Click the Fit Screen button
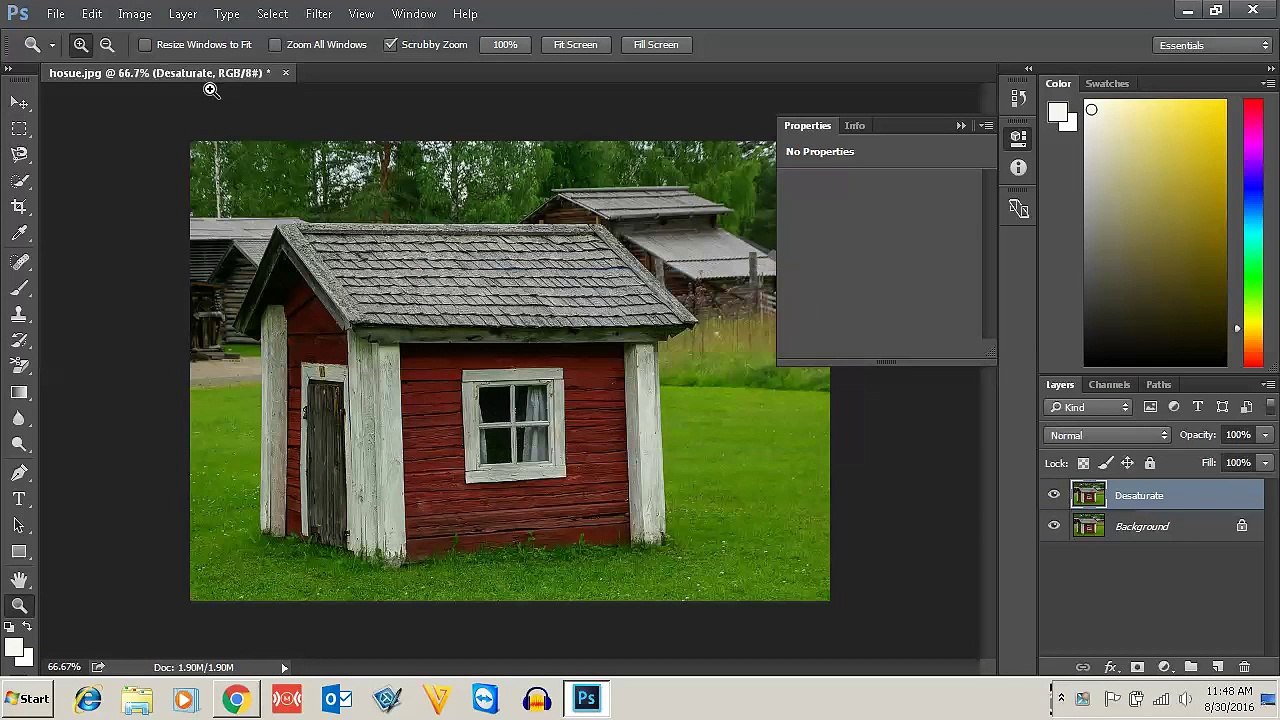 [x=575, y=45]
